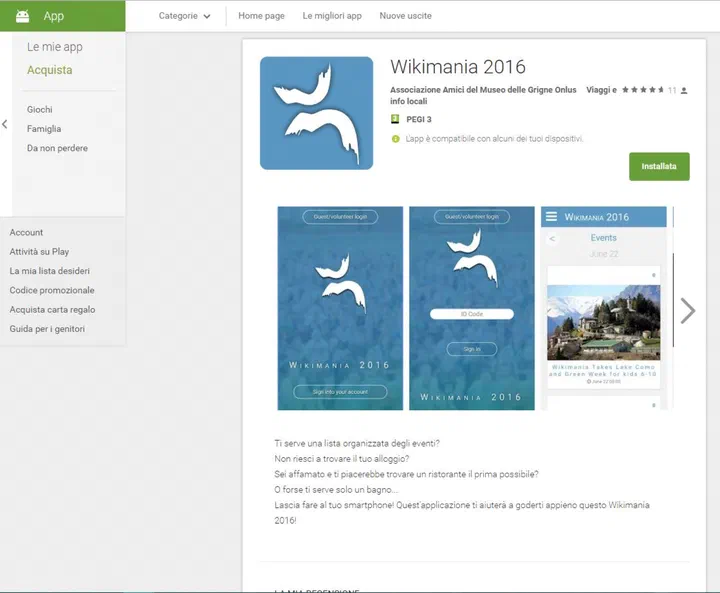
Task: Open La mia lista desideri
Action: click(x=50, y=271)
